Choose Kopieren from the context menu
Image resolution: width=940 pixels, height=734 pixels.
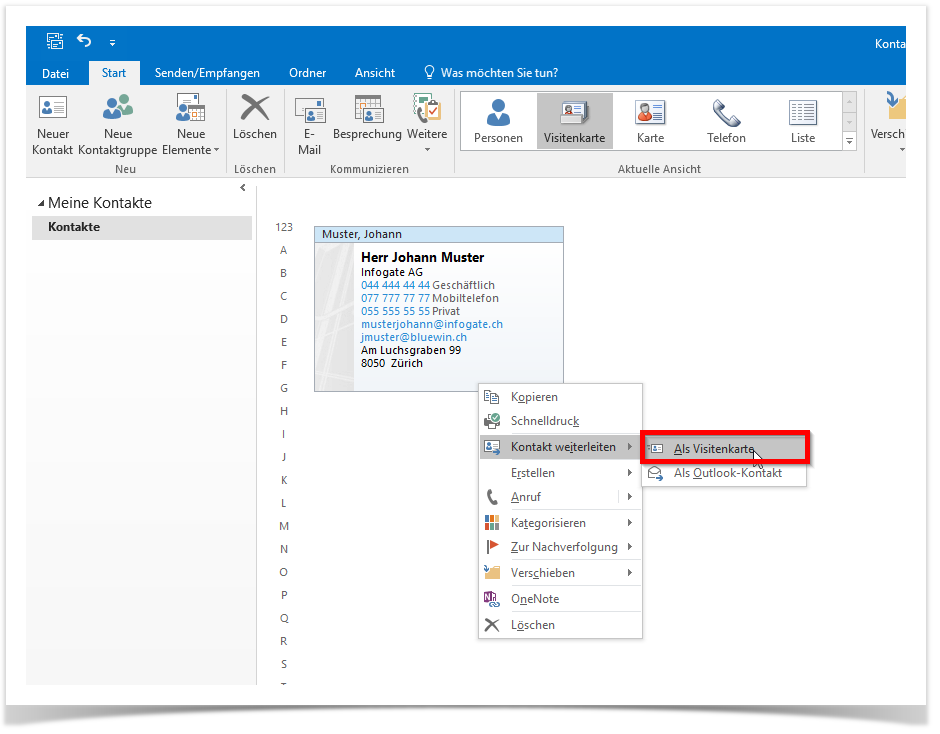[561, 397]
